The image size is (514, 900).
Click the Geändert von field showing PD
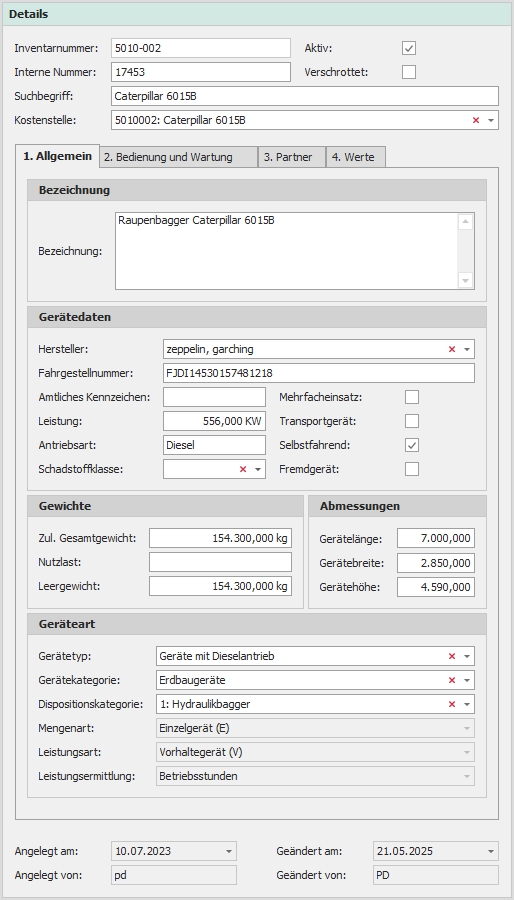435,875
